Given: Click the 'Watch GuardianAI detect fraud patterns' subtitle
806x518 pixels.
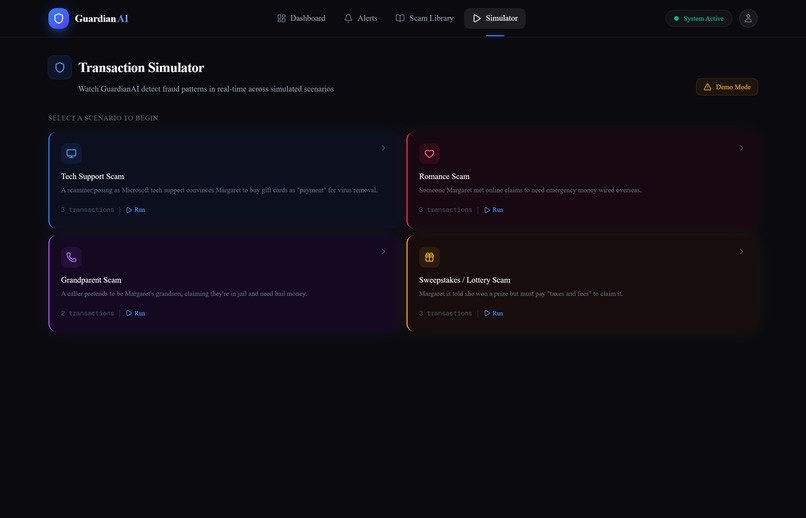Looking at the screenshot, I should 206,89.
